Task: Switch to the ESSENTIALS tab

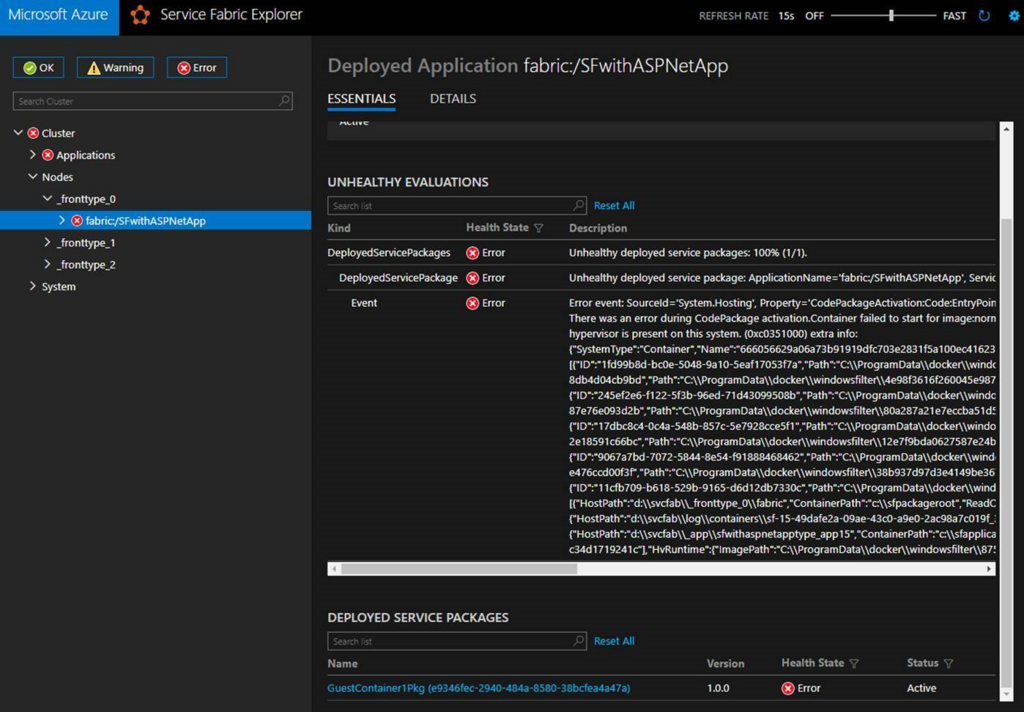Action: click(x=362, y=99)
